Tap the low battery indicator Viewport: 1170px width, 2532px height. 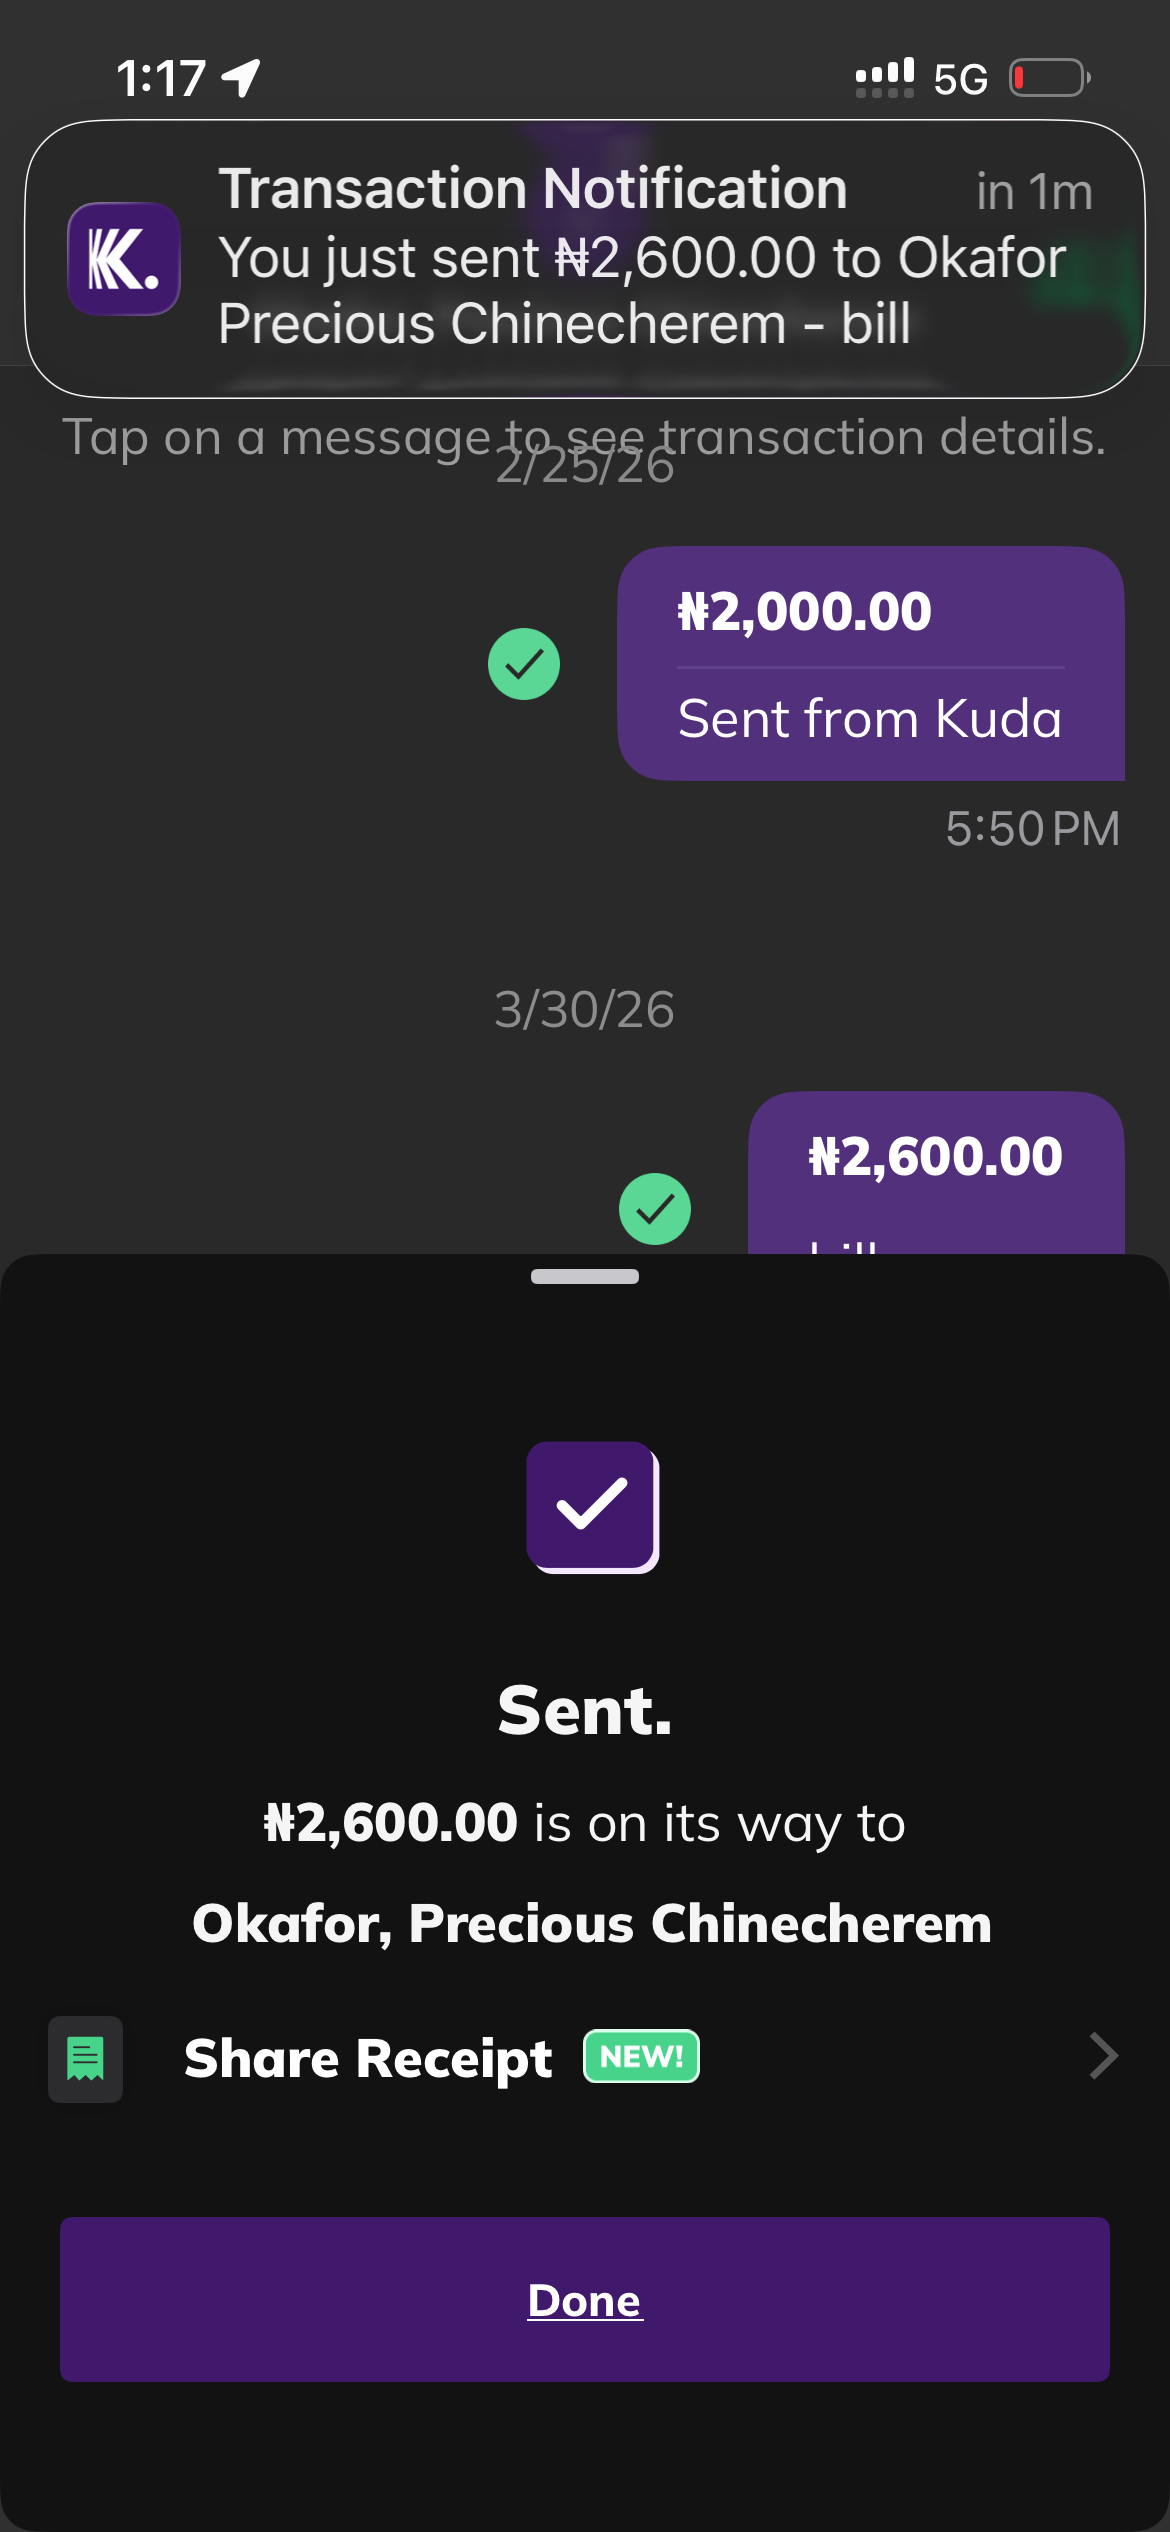click(x=1049, y=78)
